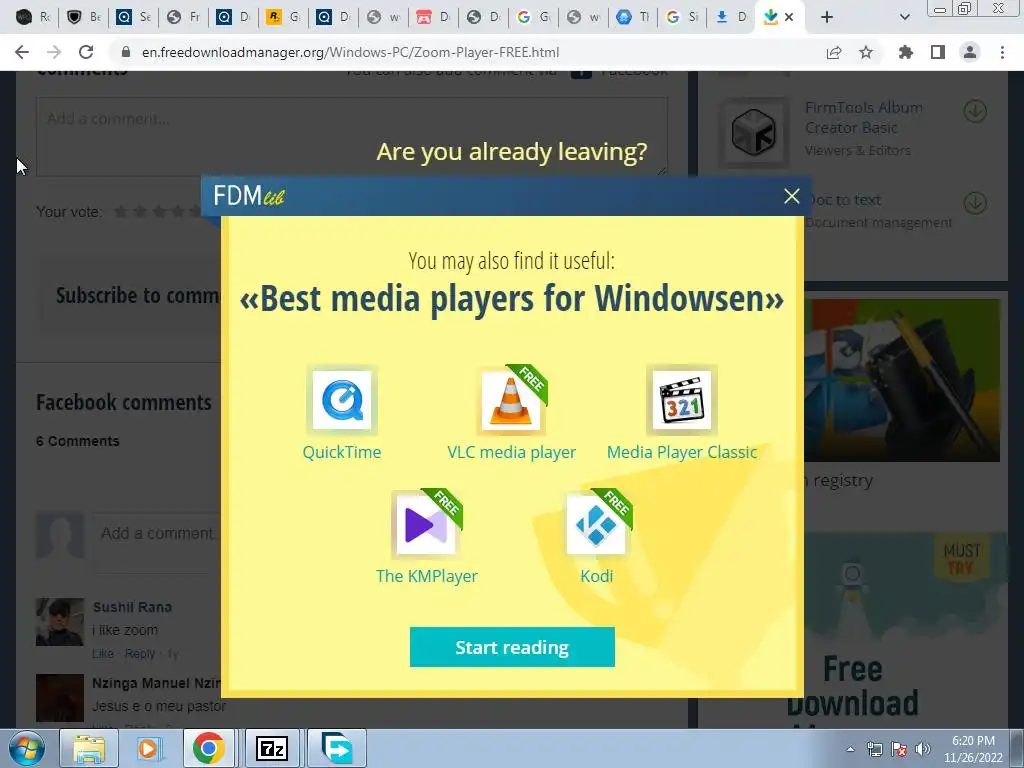Reload the current page
This screenshot has height=768, width=1024.
pyautogui.click(x=86, y=52)
